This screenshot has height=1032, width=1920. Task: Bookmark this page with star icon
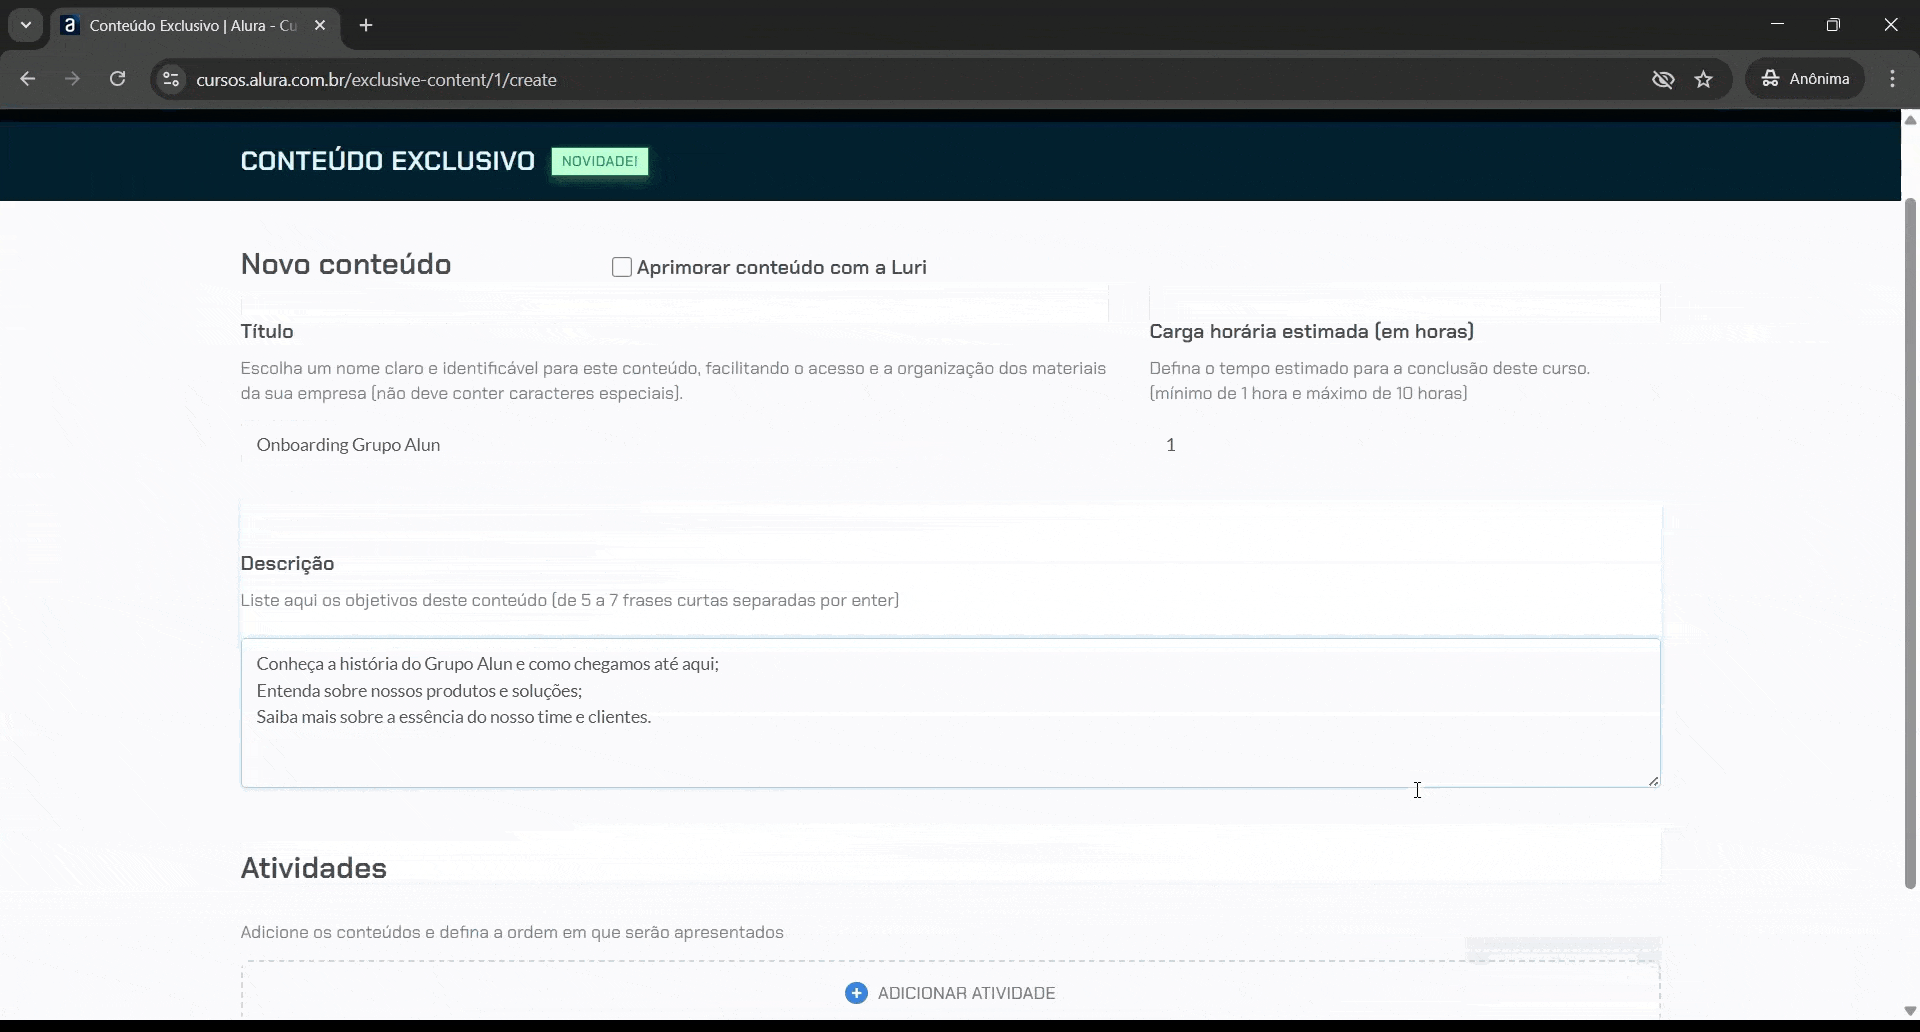coord(1704,79)
